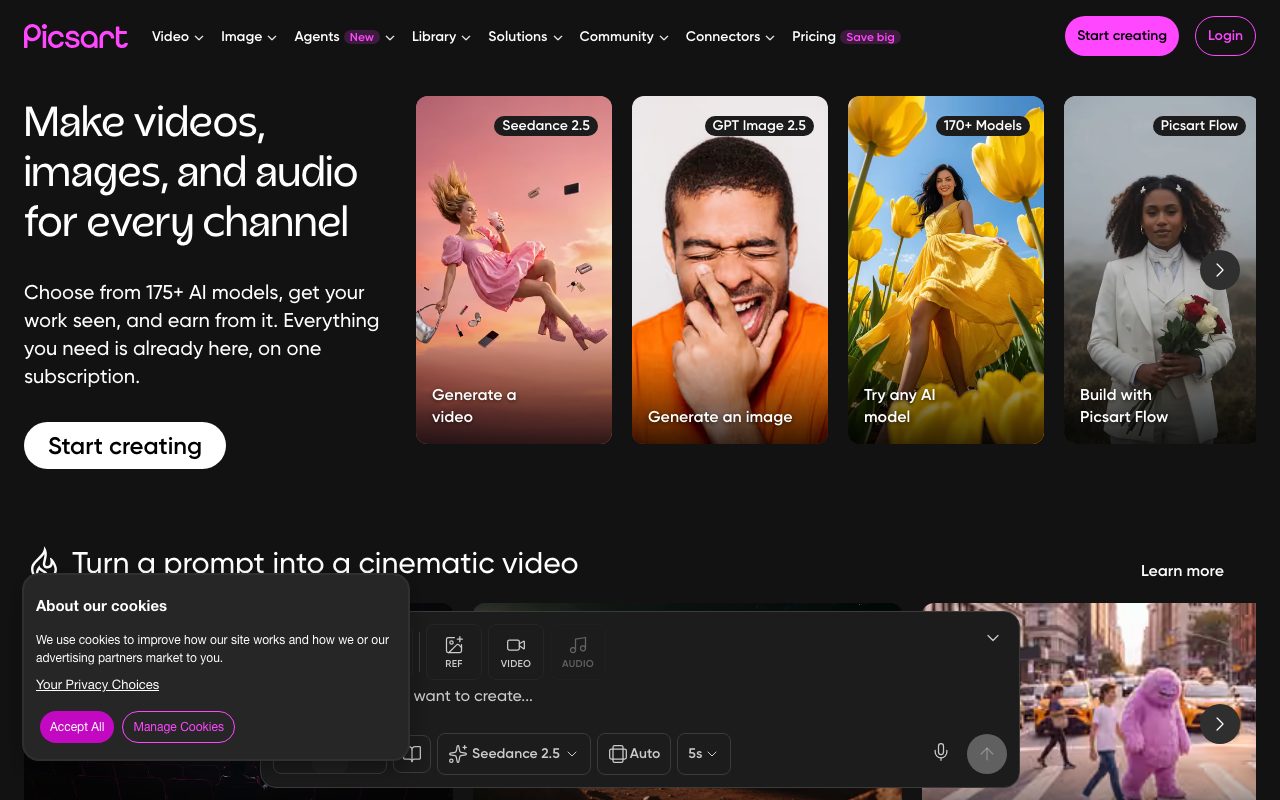Go to the Pricing page
The width and height of the screenshot is (1280, 800).
[814, 36]
